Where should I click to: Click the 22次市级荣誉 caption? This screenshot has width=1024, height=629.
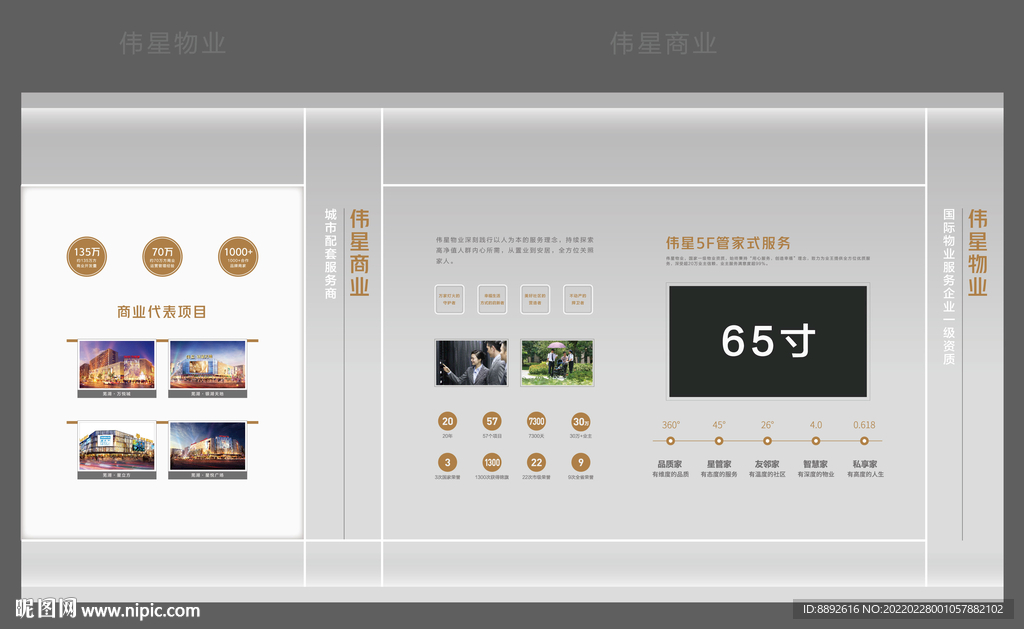tap(536, 477)
